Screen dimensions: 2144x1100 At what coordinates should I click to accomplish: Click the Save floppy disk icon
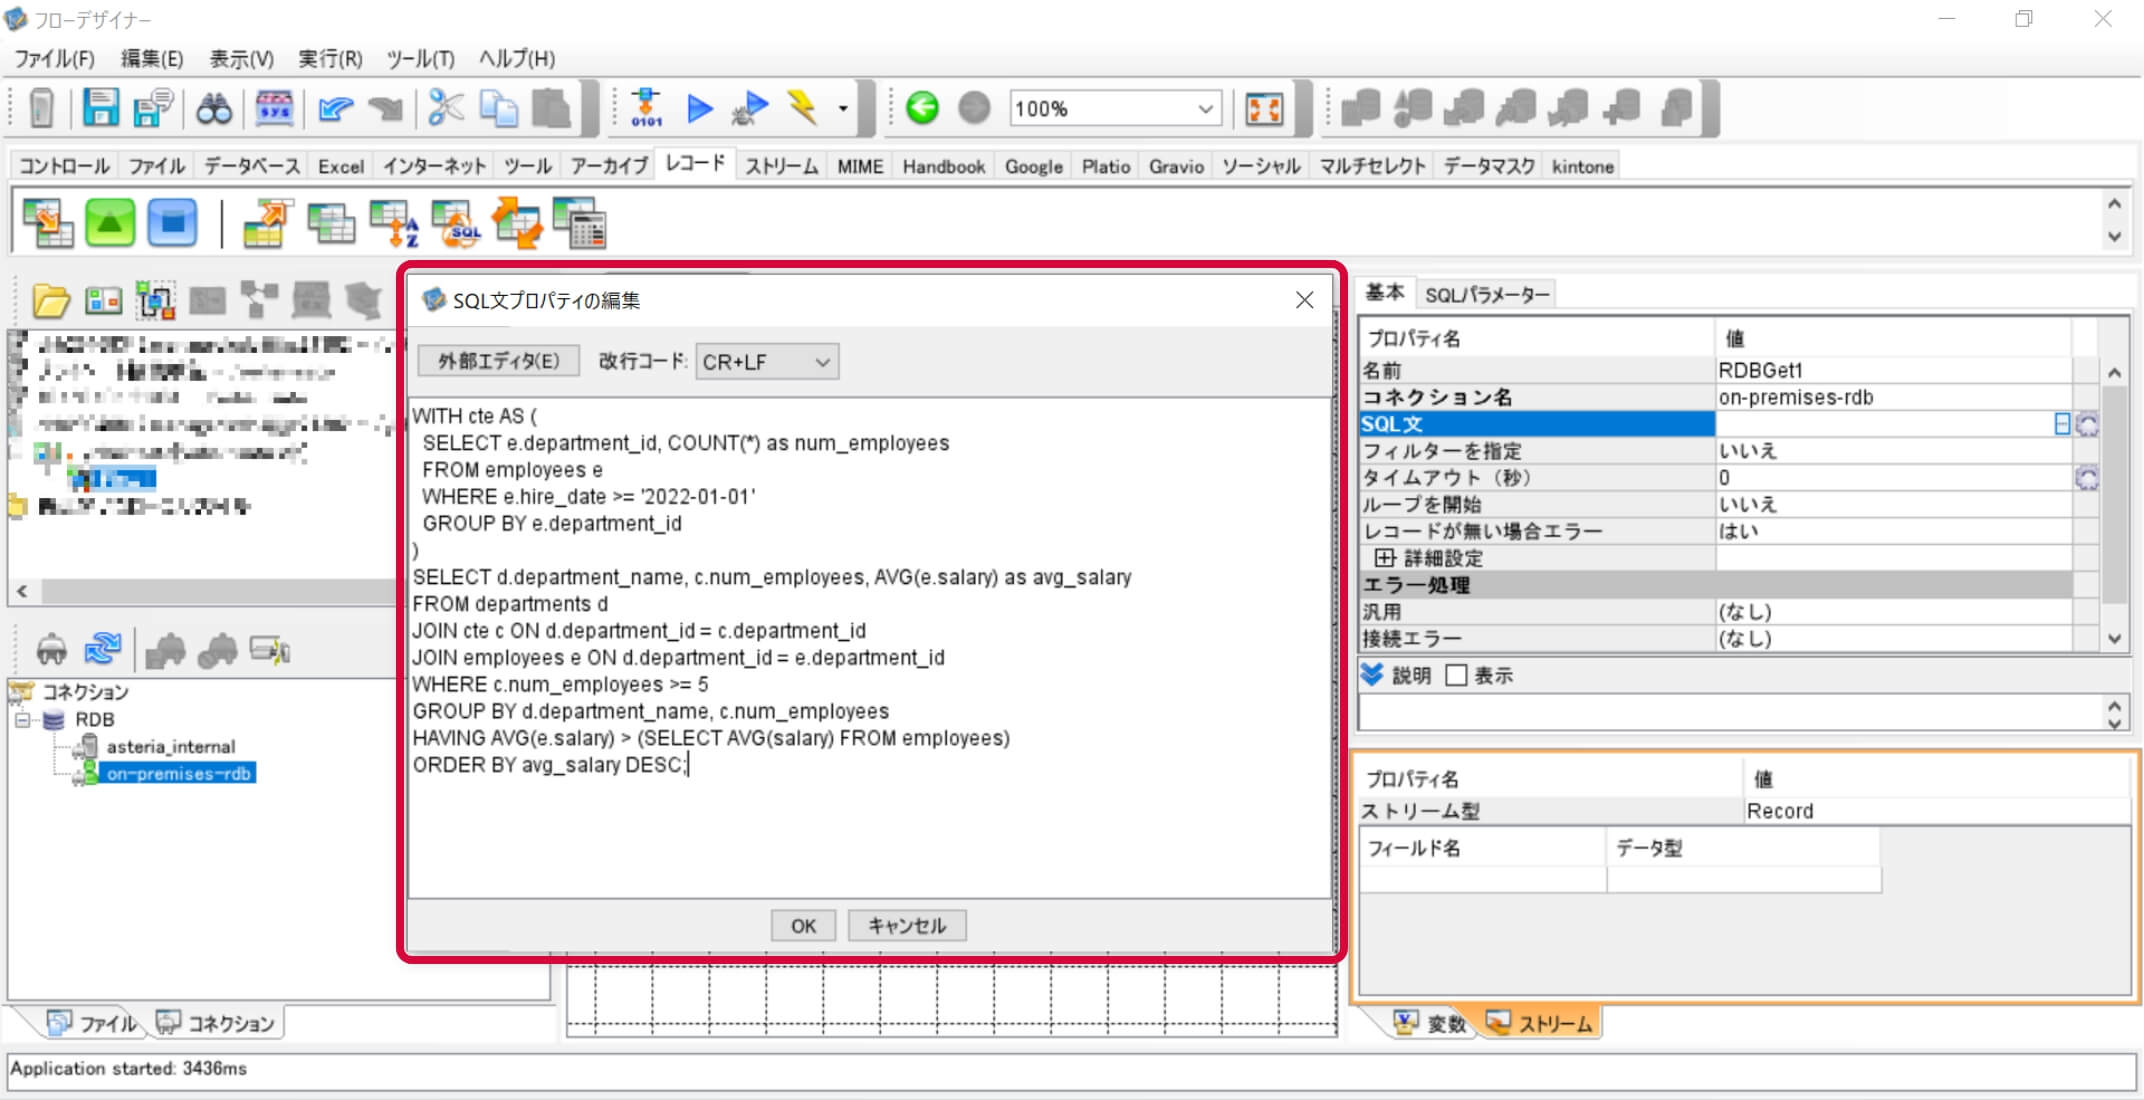coord(100,107)
